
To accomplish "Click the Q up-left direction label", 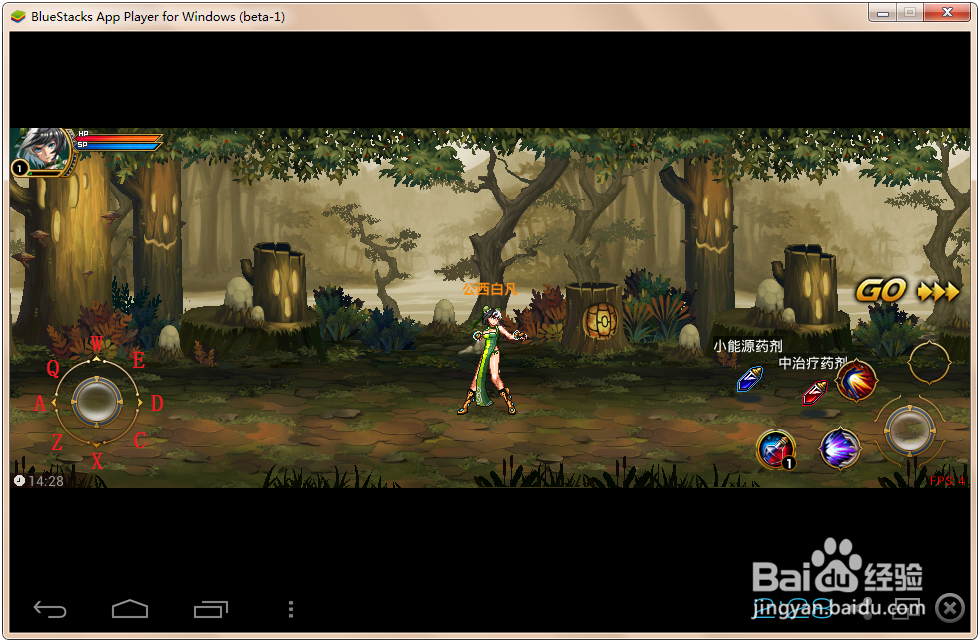I will (53, 368).
